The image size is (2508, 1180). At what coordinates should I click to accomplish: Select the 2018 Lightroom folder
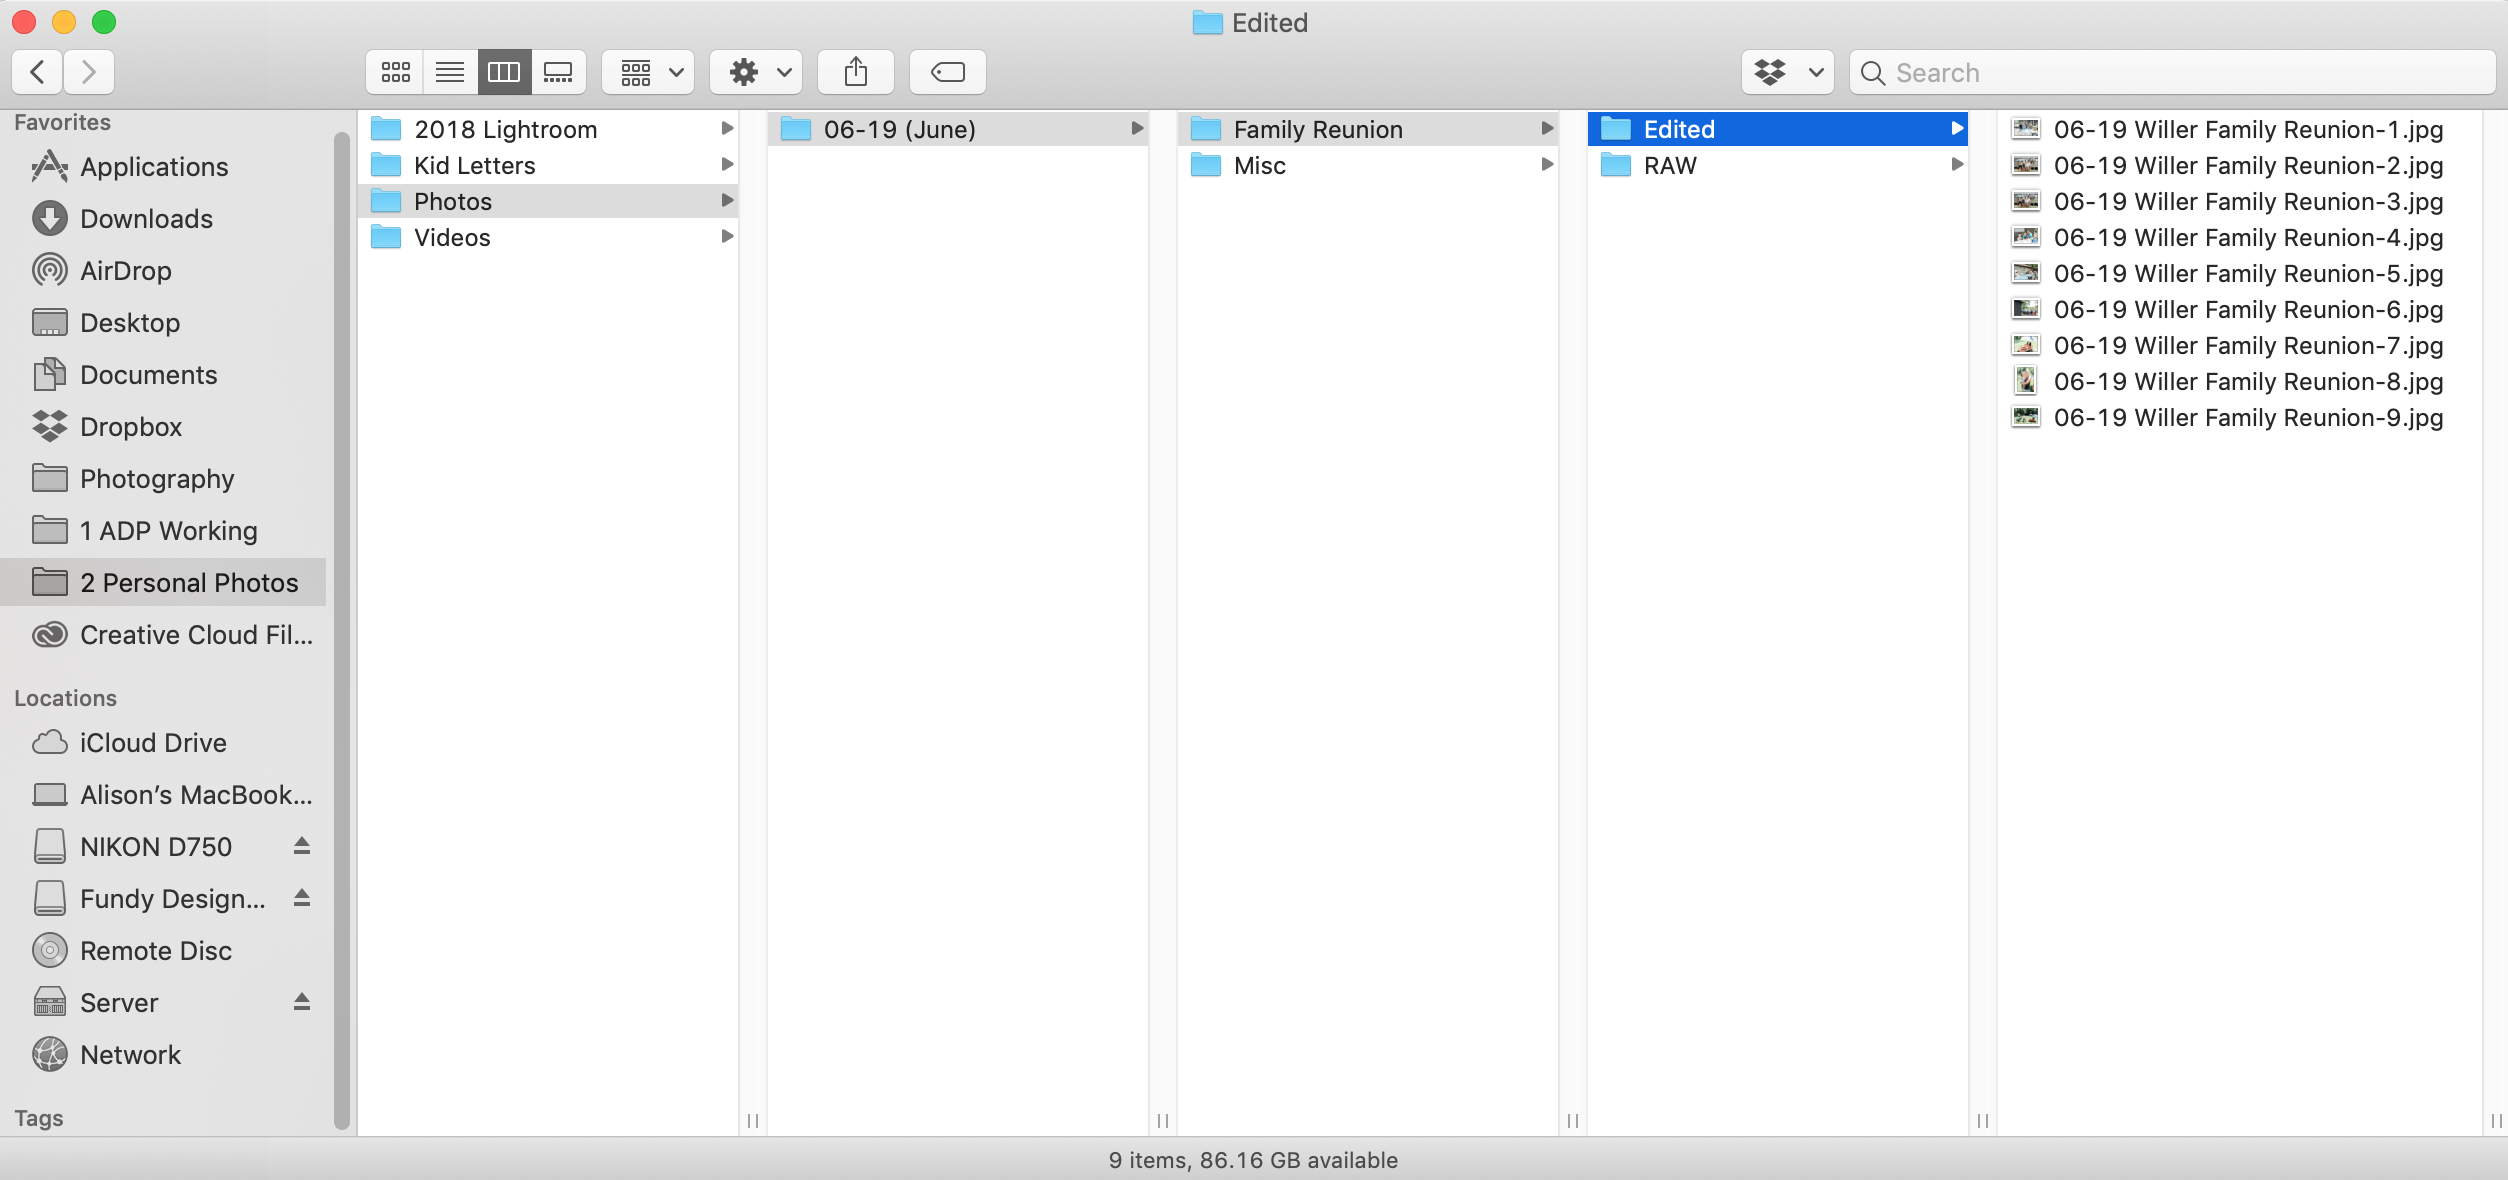coord(548,129)
